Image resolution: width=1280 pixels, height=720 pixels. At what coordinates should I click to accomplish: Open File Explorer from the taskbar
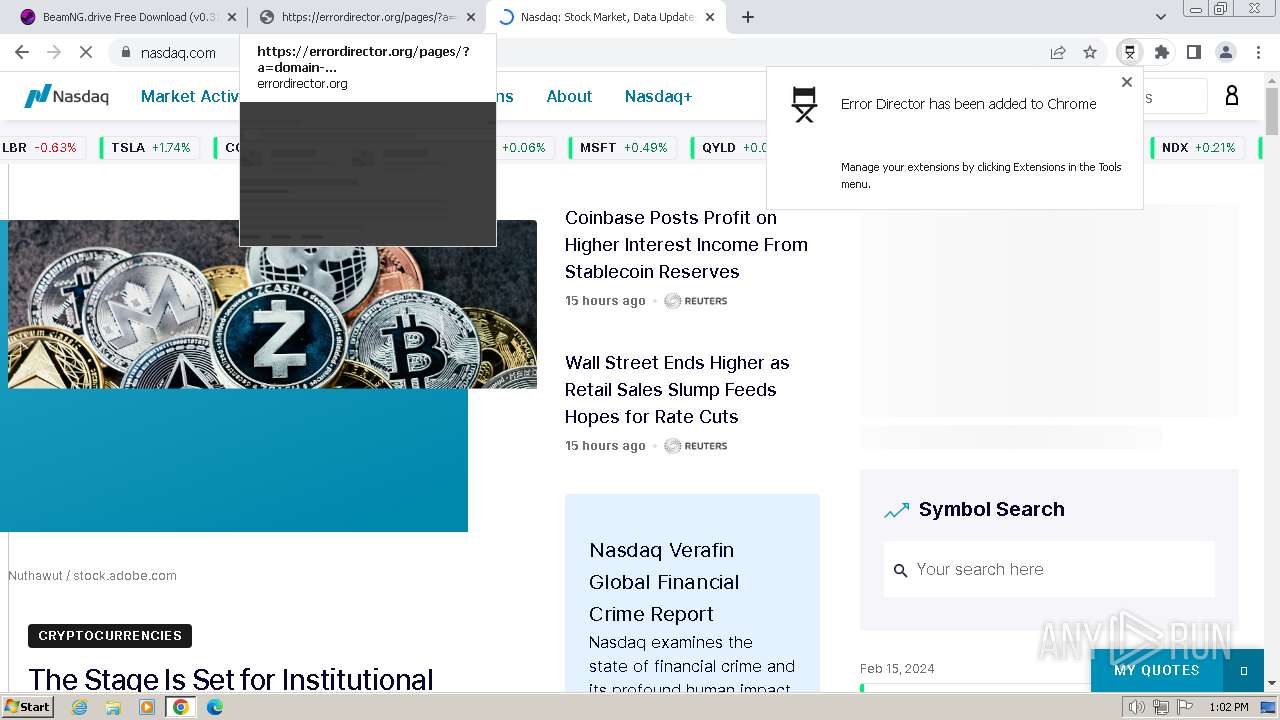pyautogui.click(x=113, y=707)
